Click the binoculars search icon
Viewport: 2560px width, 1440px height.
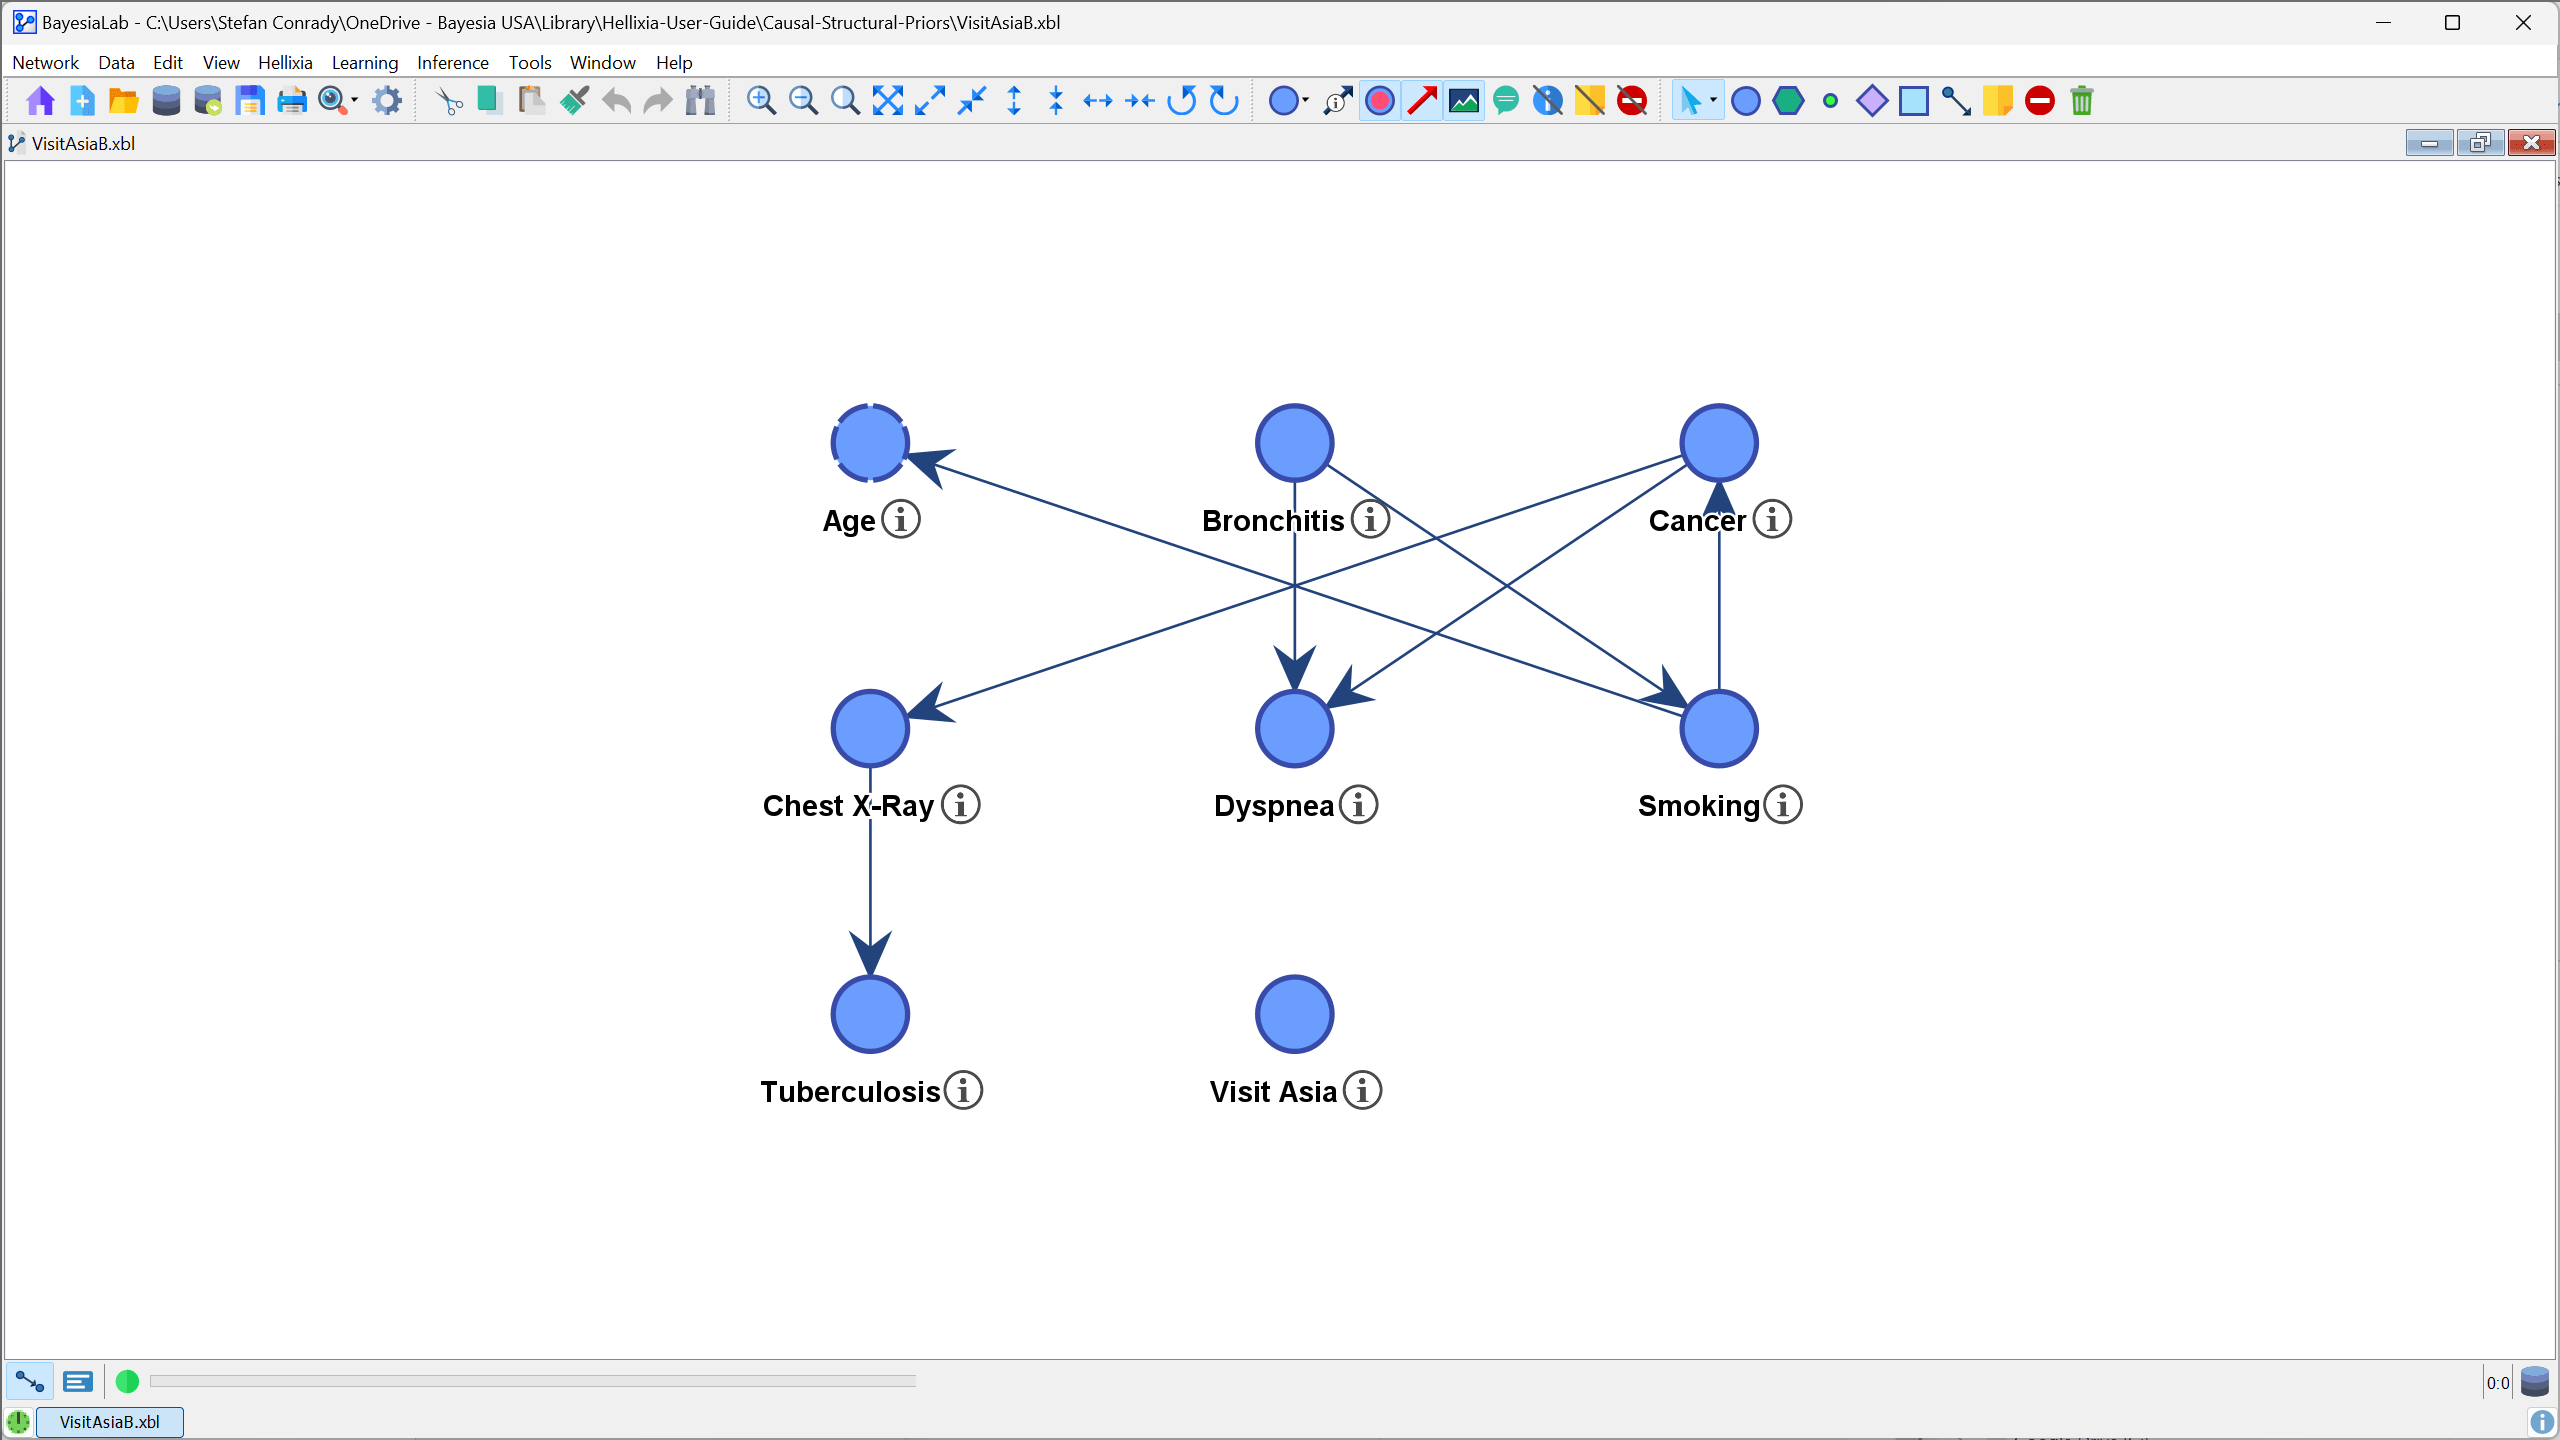tap(700, 101)
